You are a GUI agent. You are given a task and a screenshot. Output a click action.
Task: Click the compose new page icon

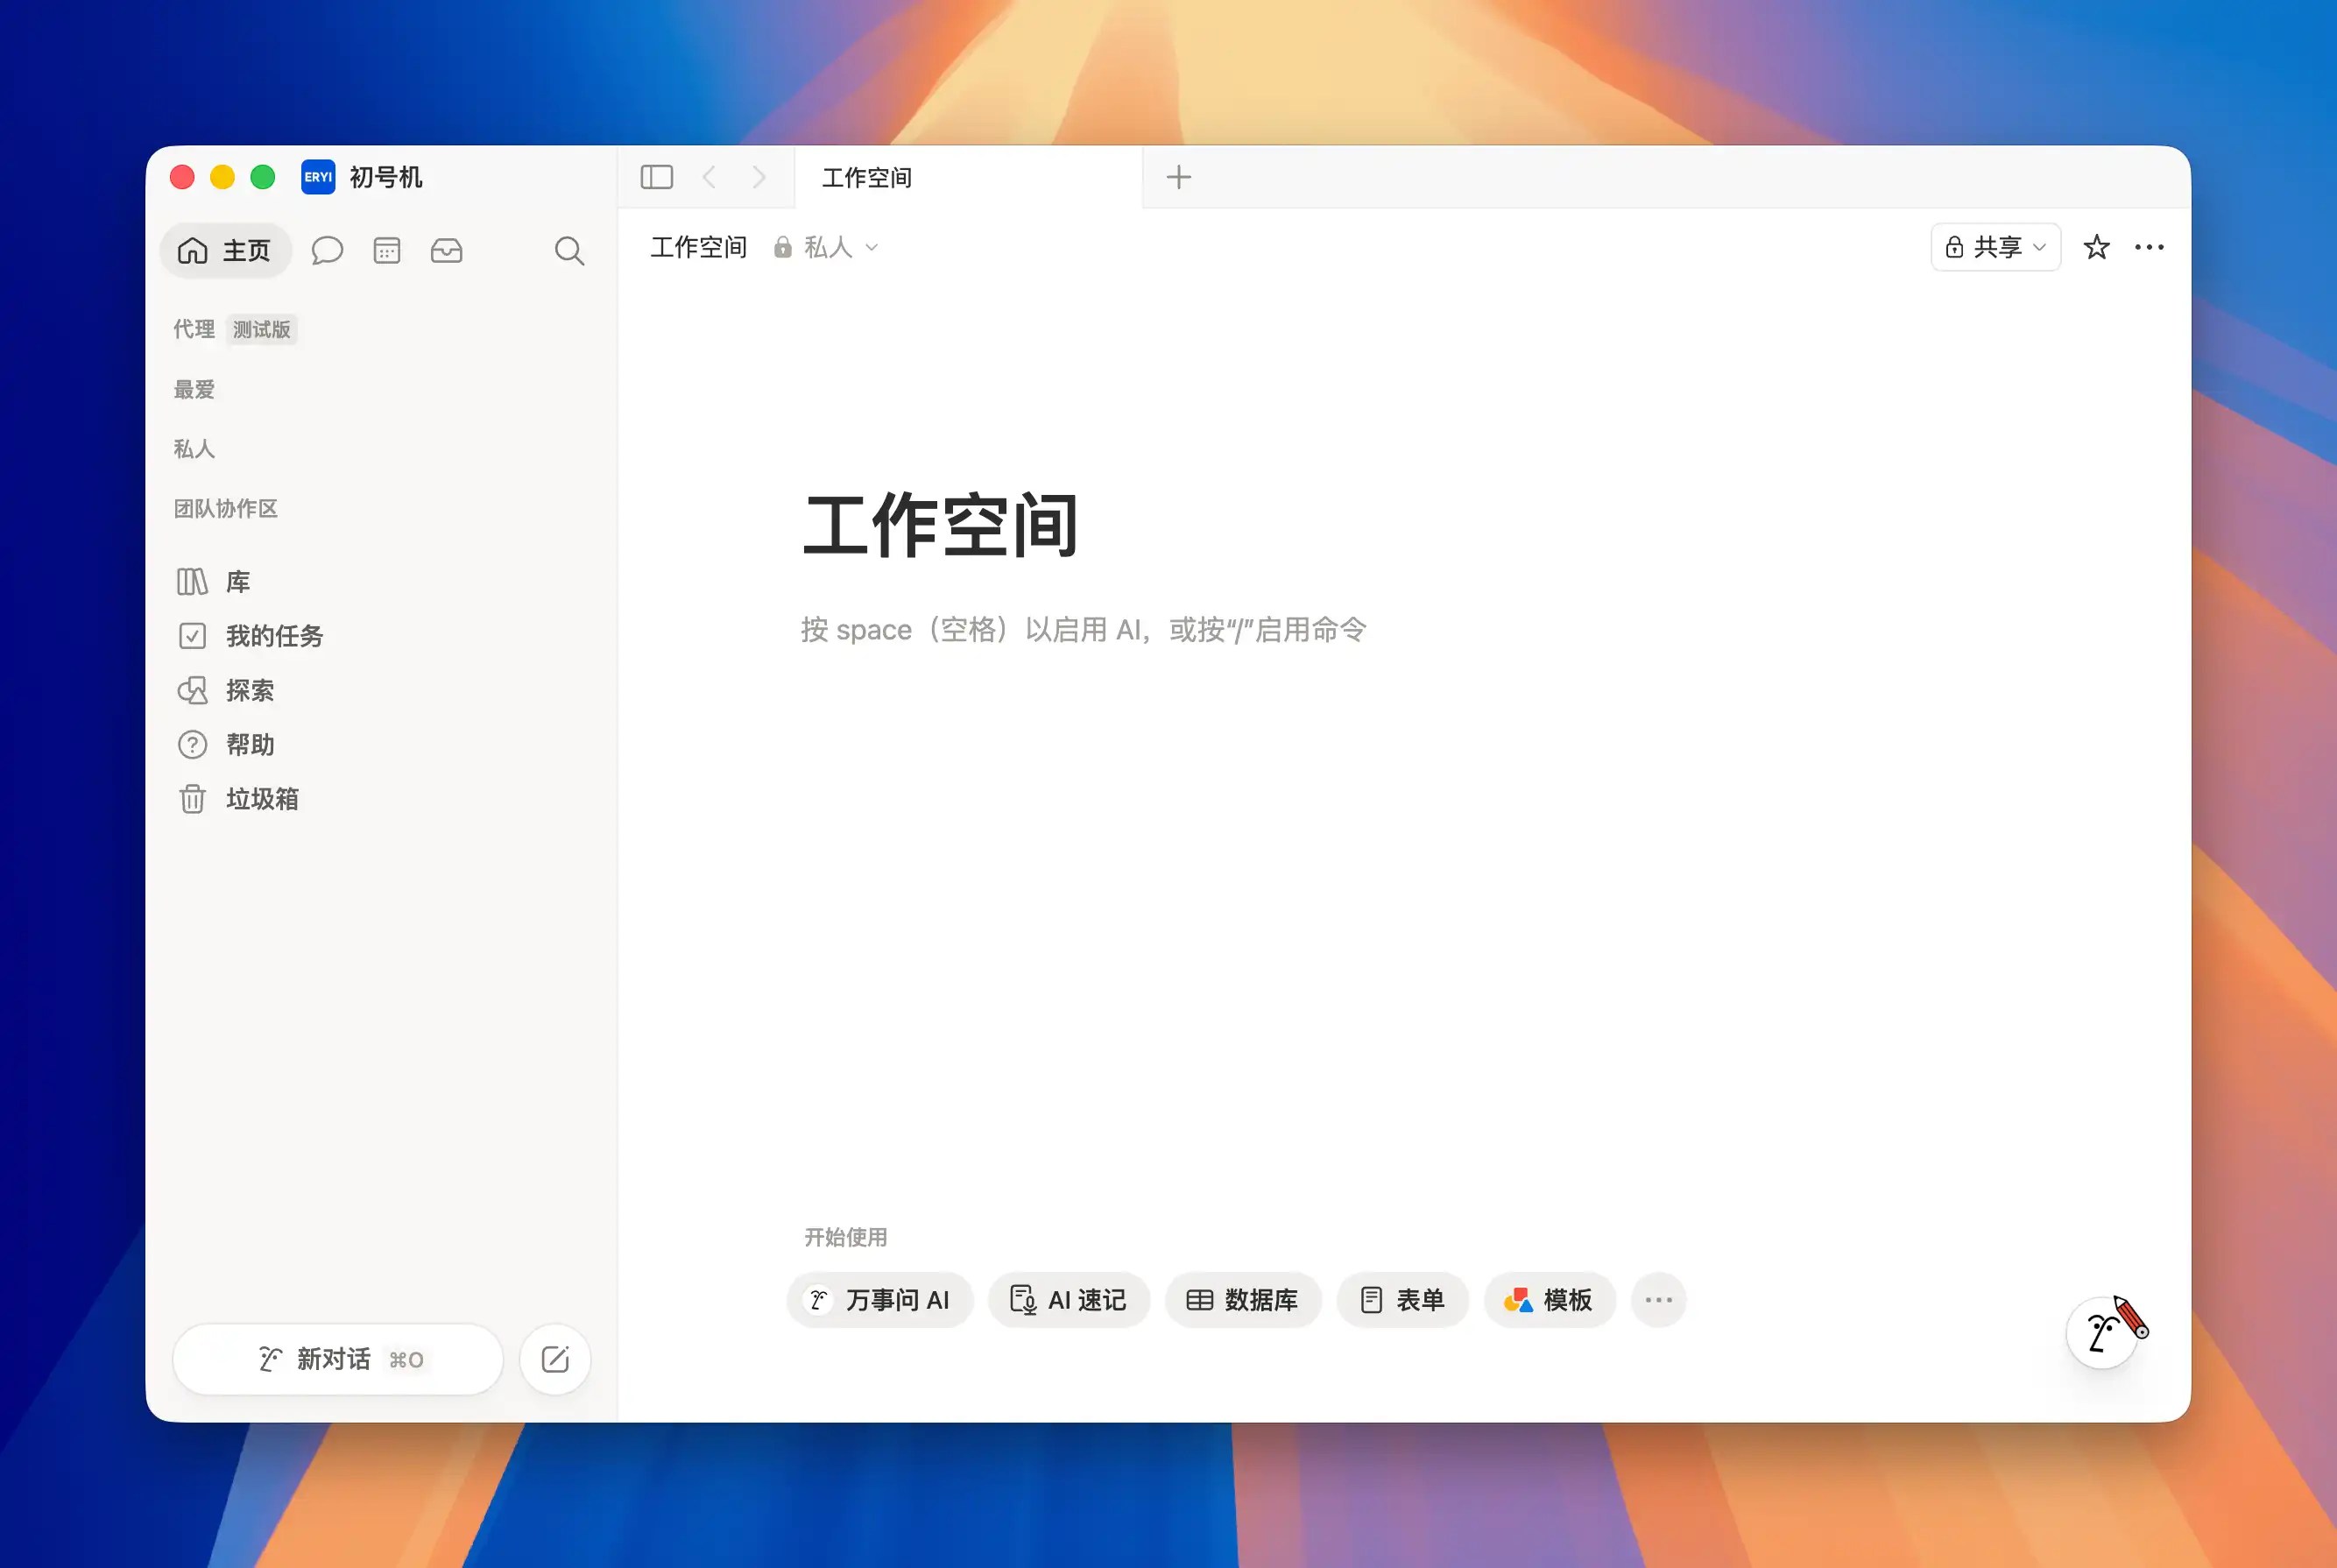pos(555,1359)
